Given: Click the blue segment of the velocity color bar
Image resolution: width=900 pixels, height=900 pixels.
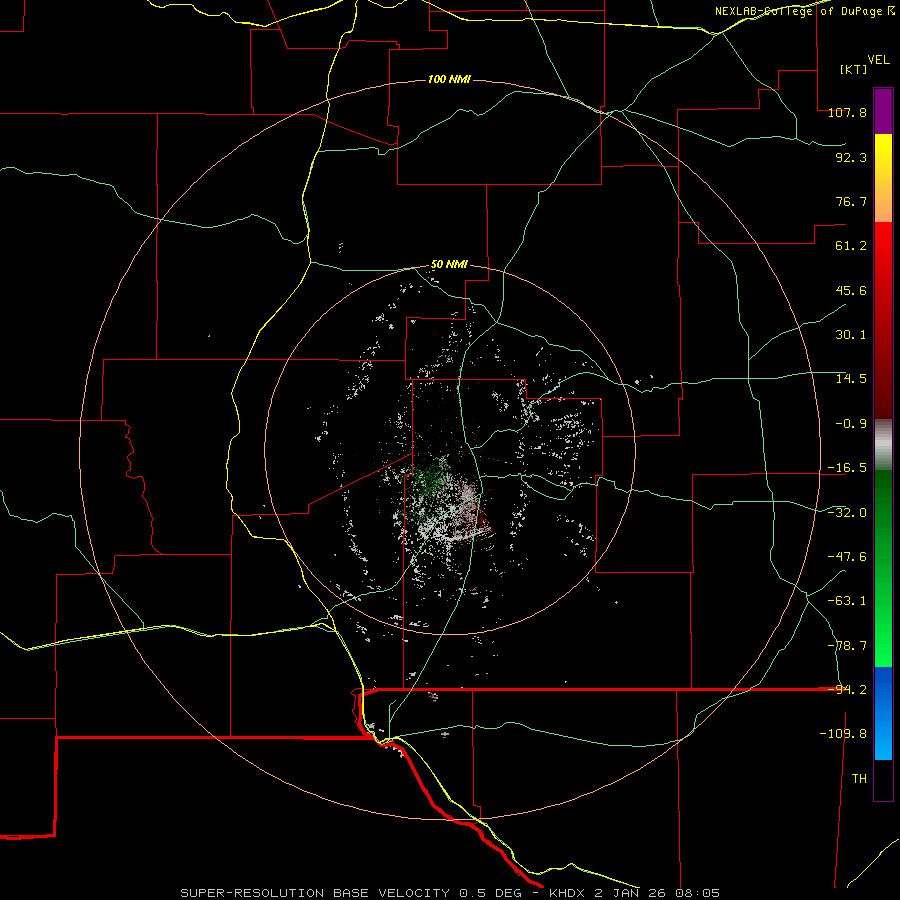Looking at the screenshot, I should click(883, 713).
